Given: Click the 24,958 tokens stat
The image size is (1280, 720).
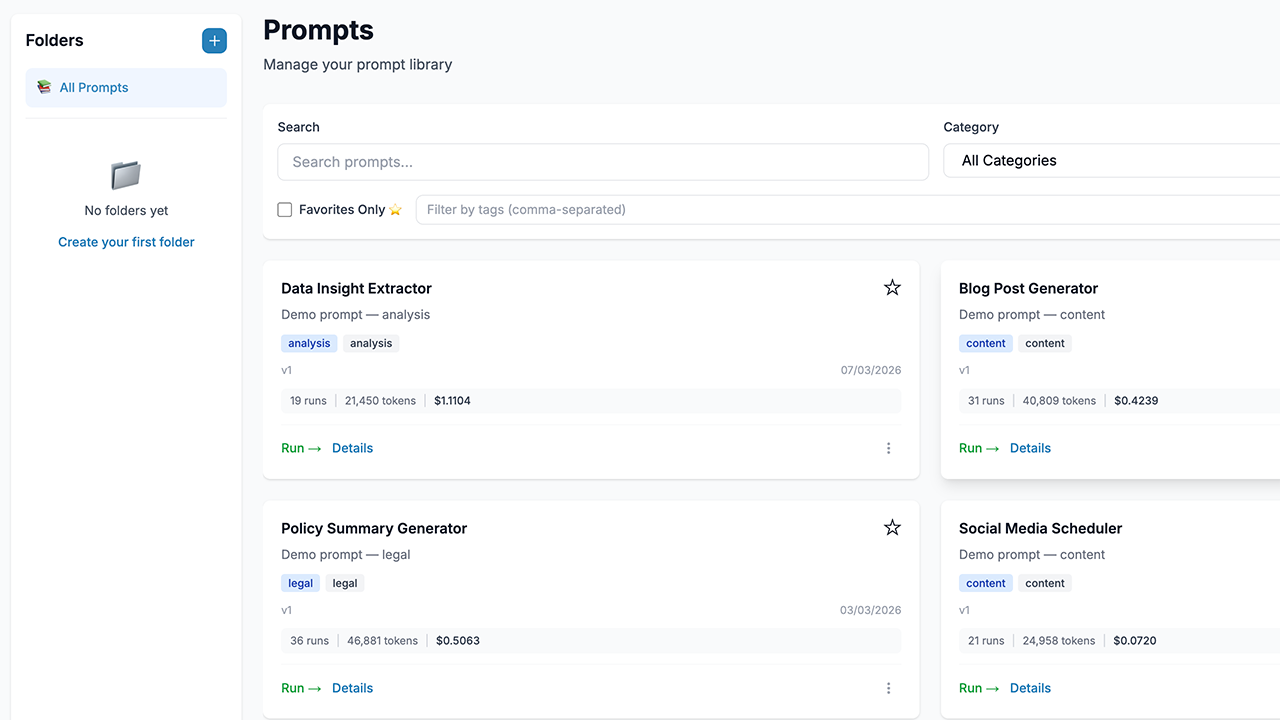Looking at the screenshot, I should pos(1059,641).
